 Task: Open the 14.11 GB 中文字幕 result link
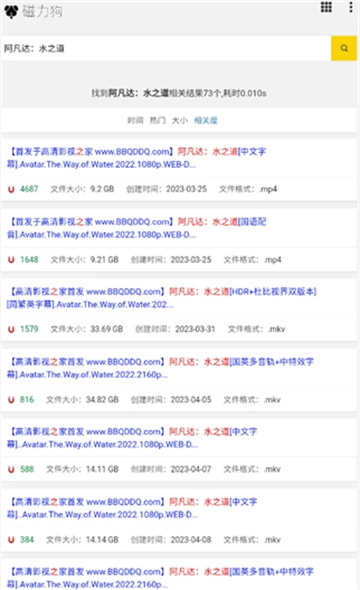pos(132,438)
